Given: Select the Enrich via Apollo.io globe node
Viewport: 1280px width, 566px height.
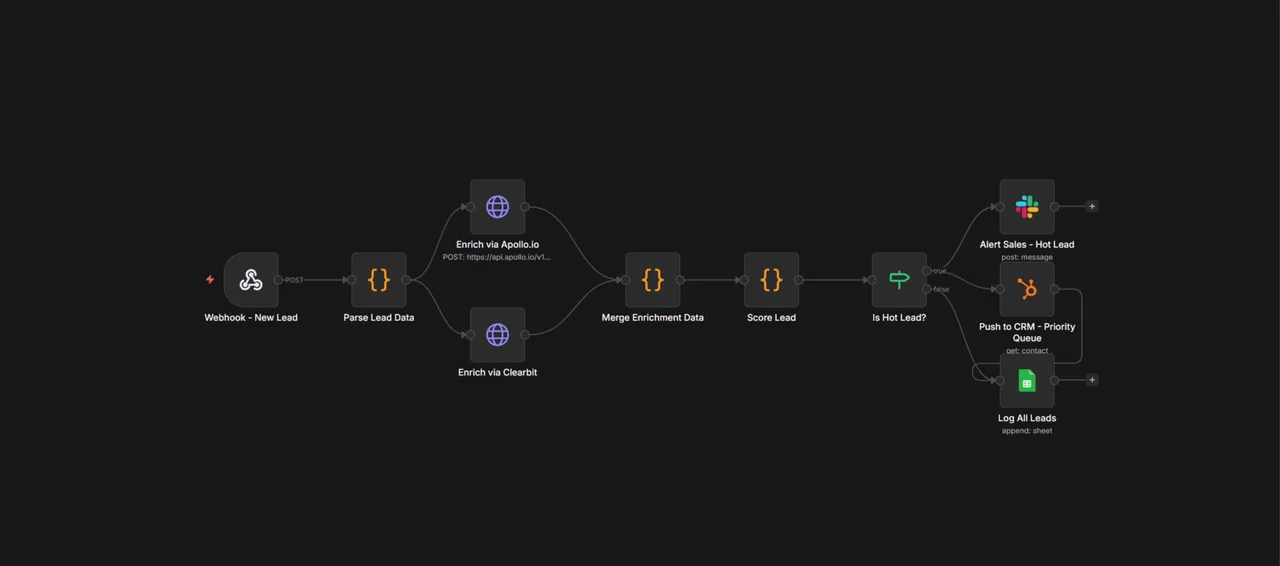Looking at the screenshot, I should pos(497,207).
